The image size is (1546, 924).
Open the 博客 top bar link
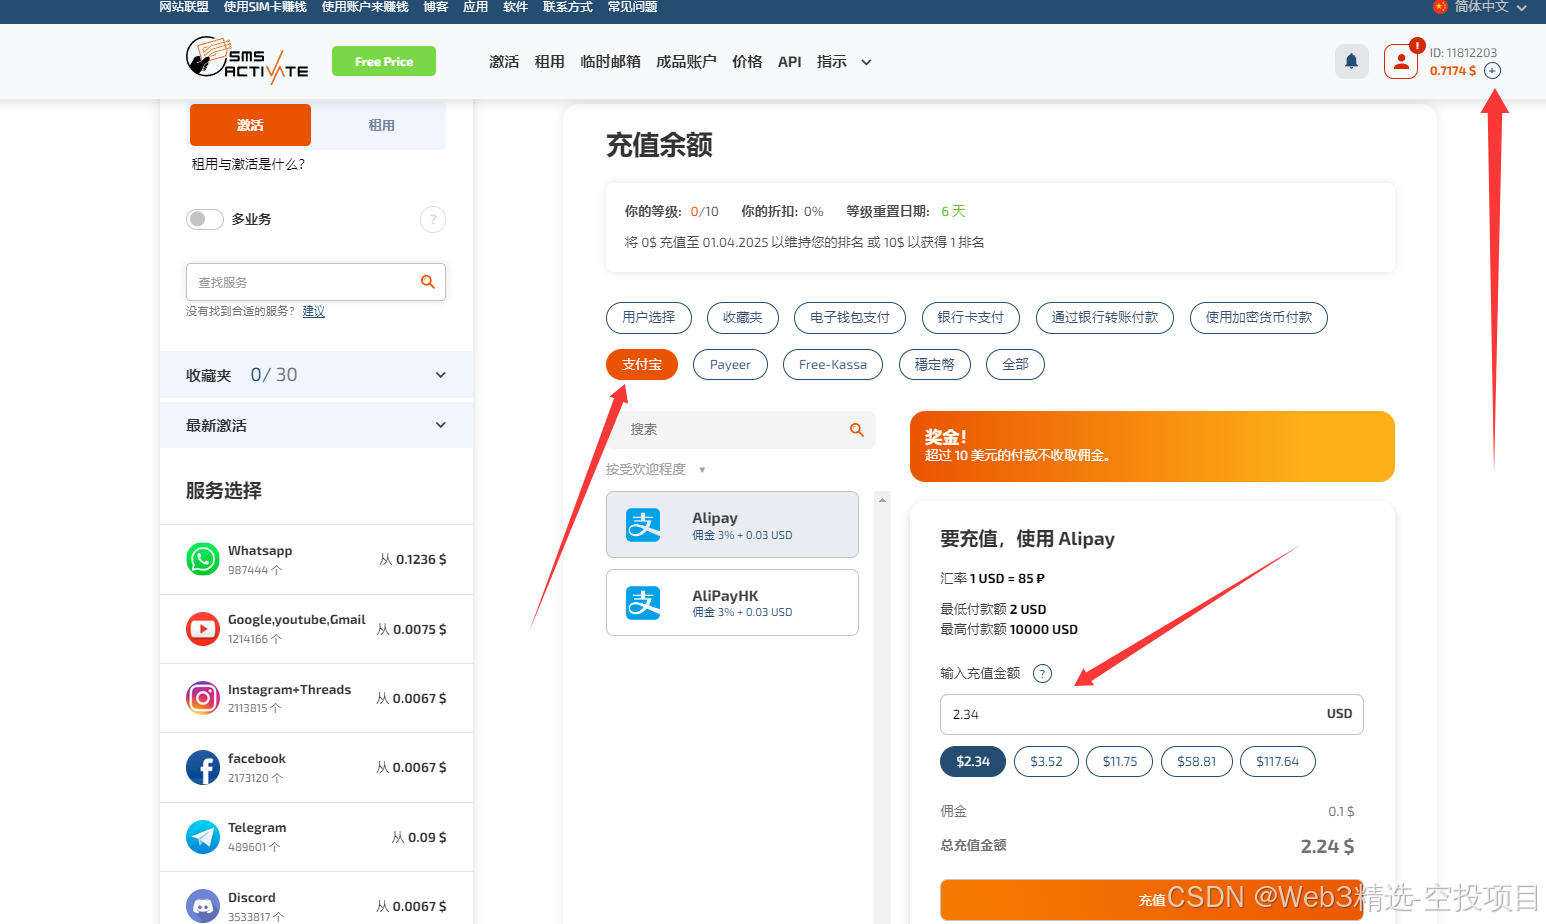pyautogui.click(x=436, y=7)
